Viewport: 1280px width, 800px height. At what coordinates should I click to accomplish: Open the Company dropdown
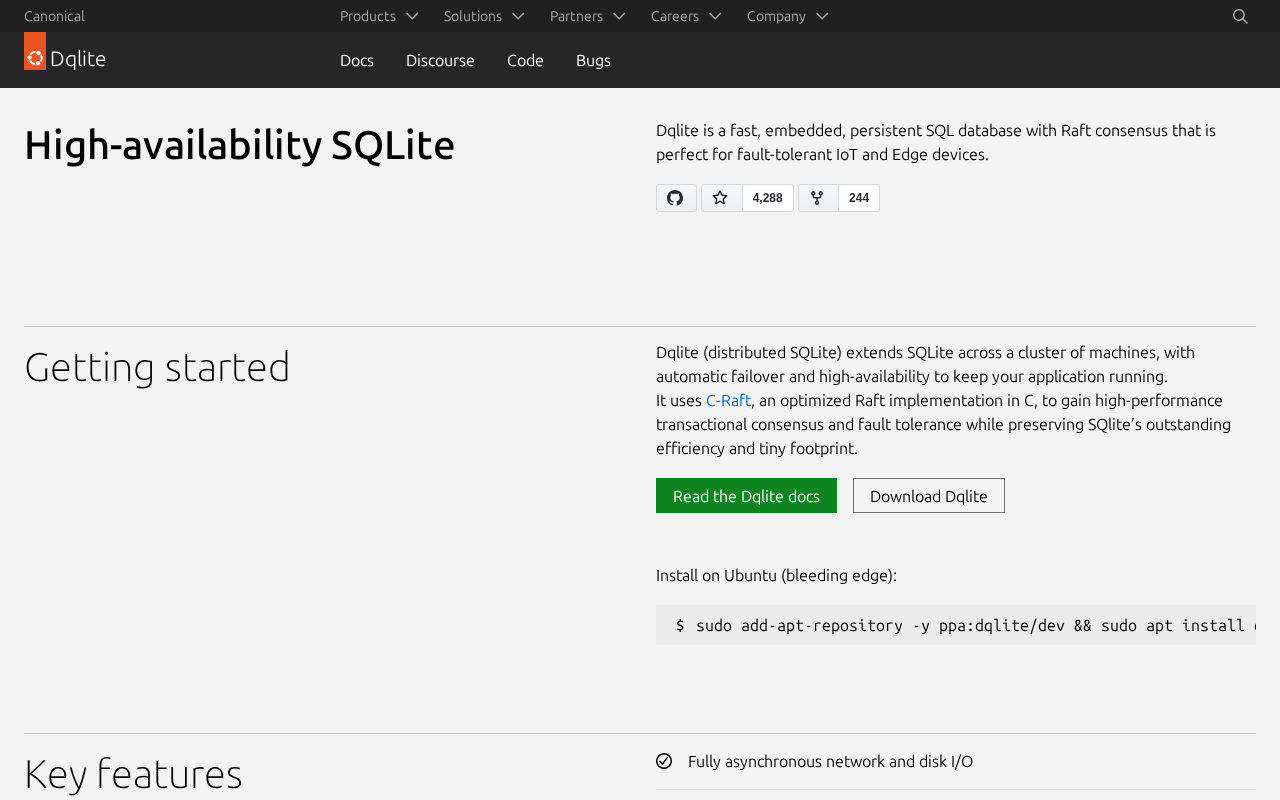pos(788,16)
